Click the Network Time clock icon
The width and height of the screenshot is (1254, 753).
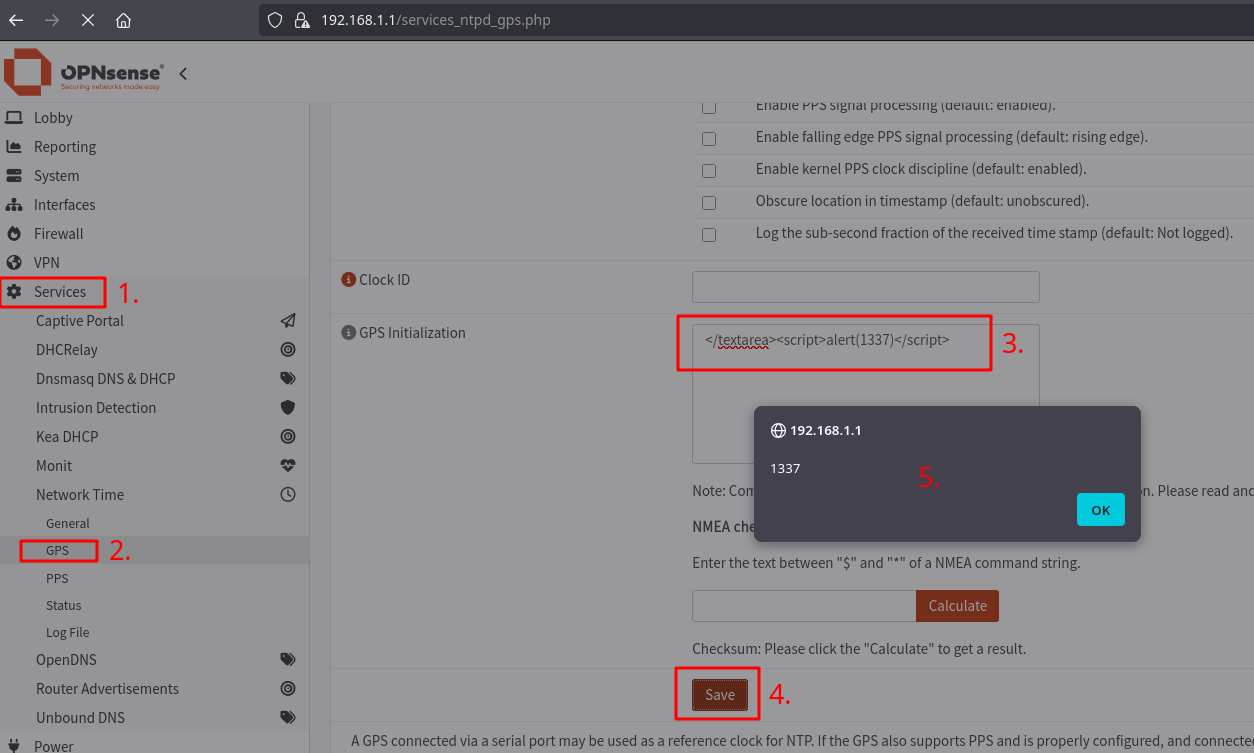coord(288,495)
